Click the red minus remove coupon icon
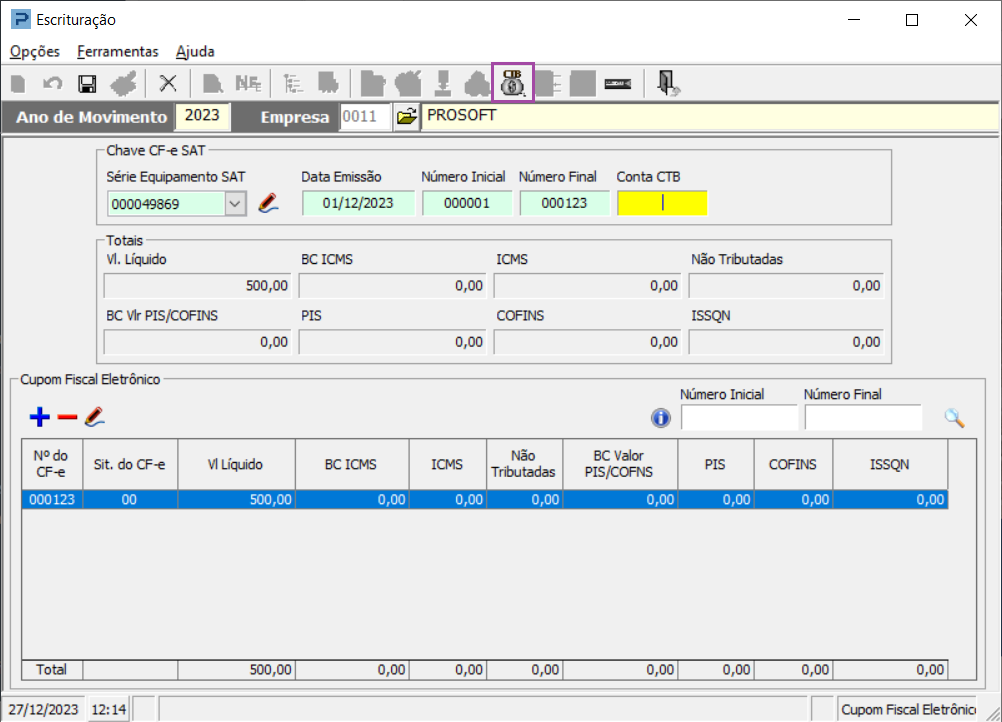The height and width of the screenshot is (722, 1002). 67,417
